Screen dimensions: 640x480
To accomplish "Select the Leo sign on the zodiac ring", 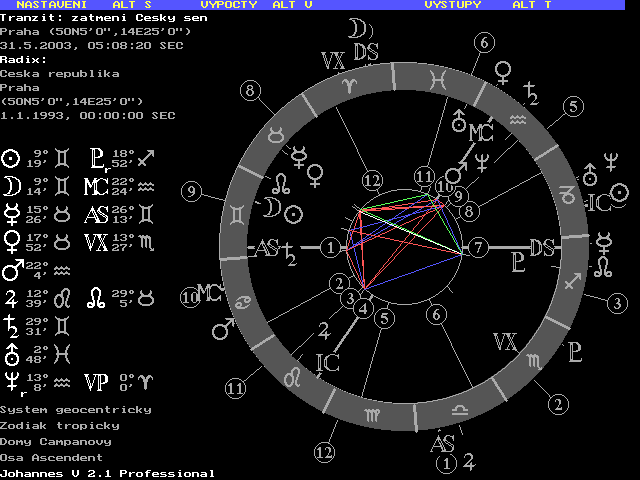I will coord(296,377).
